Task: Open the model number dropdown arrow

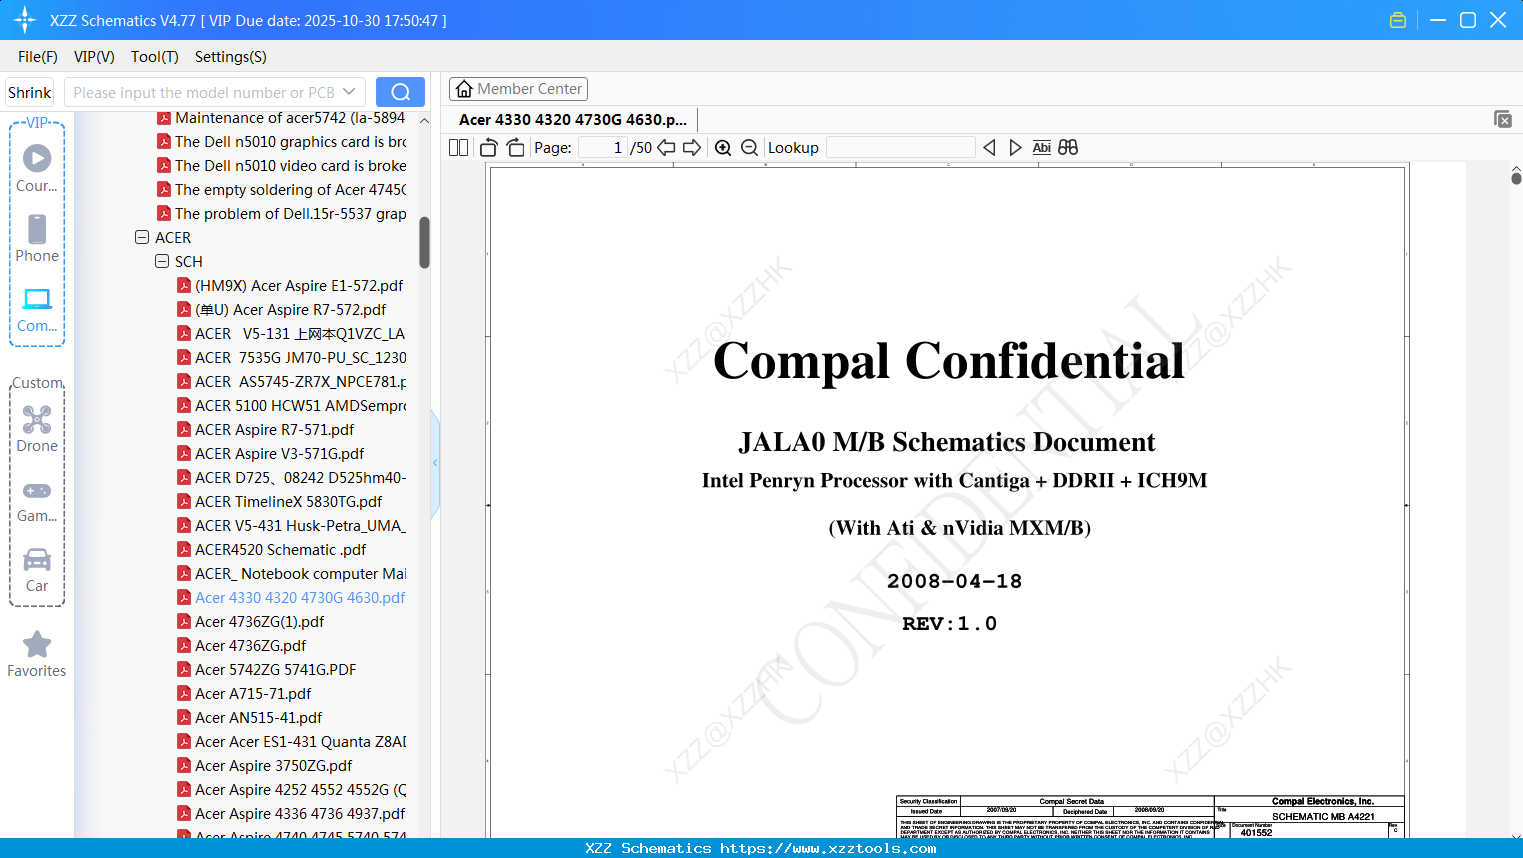Action: point(349,92)
